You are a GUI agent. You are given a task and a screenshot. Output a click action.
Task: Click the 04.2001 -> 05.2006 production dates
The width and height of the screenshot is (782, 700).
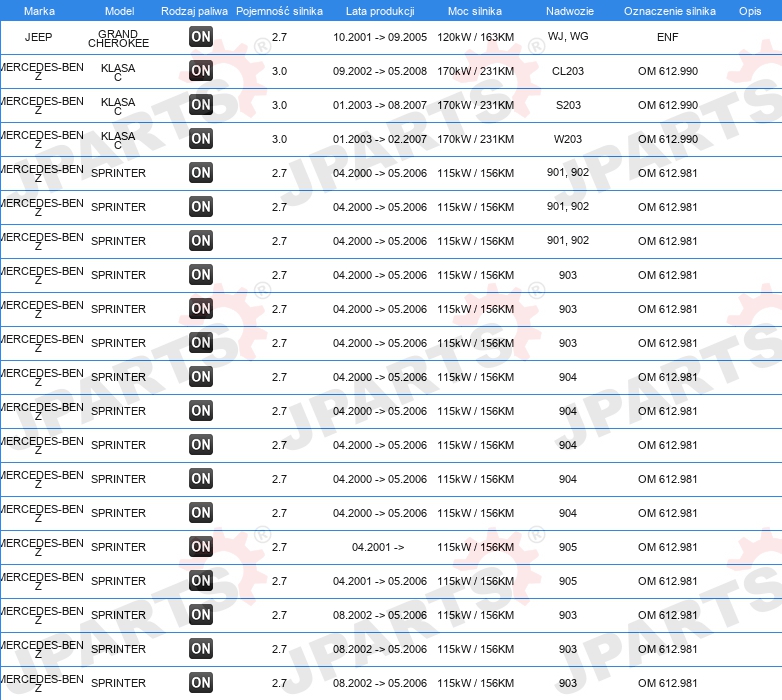tap(380, 581)
